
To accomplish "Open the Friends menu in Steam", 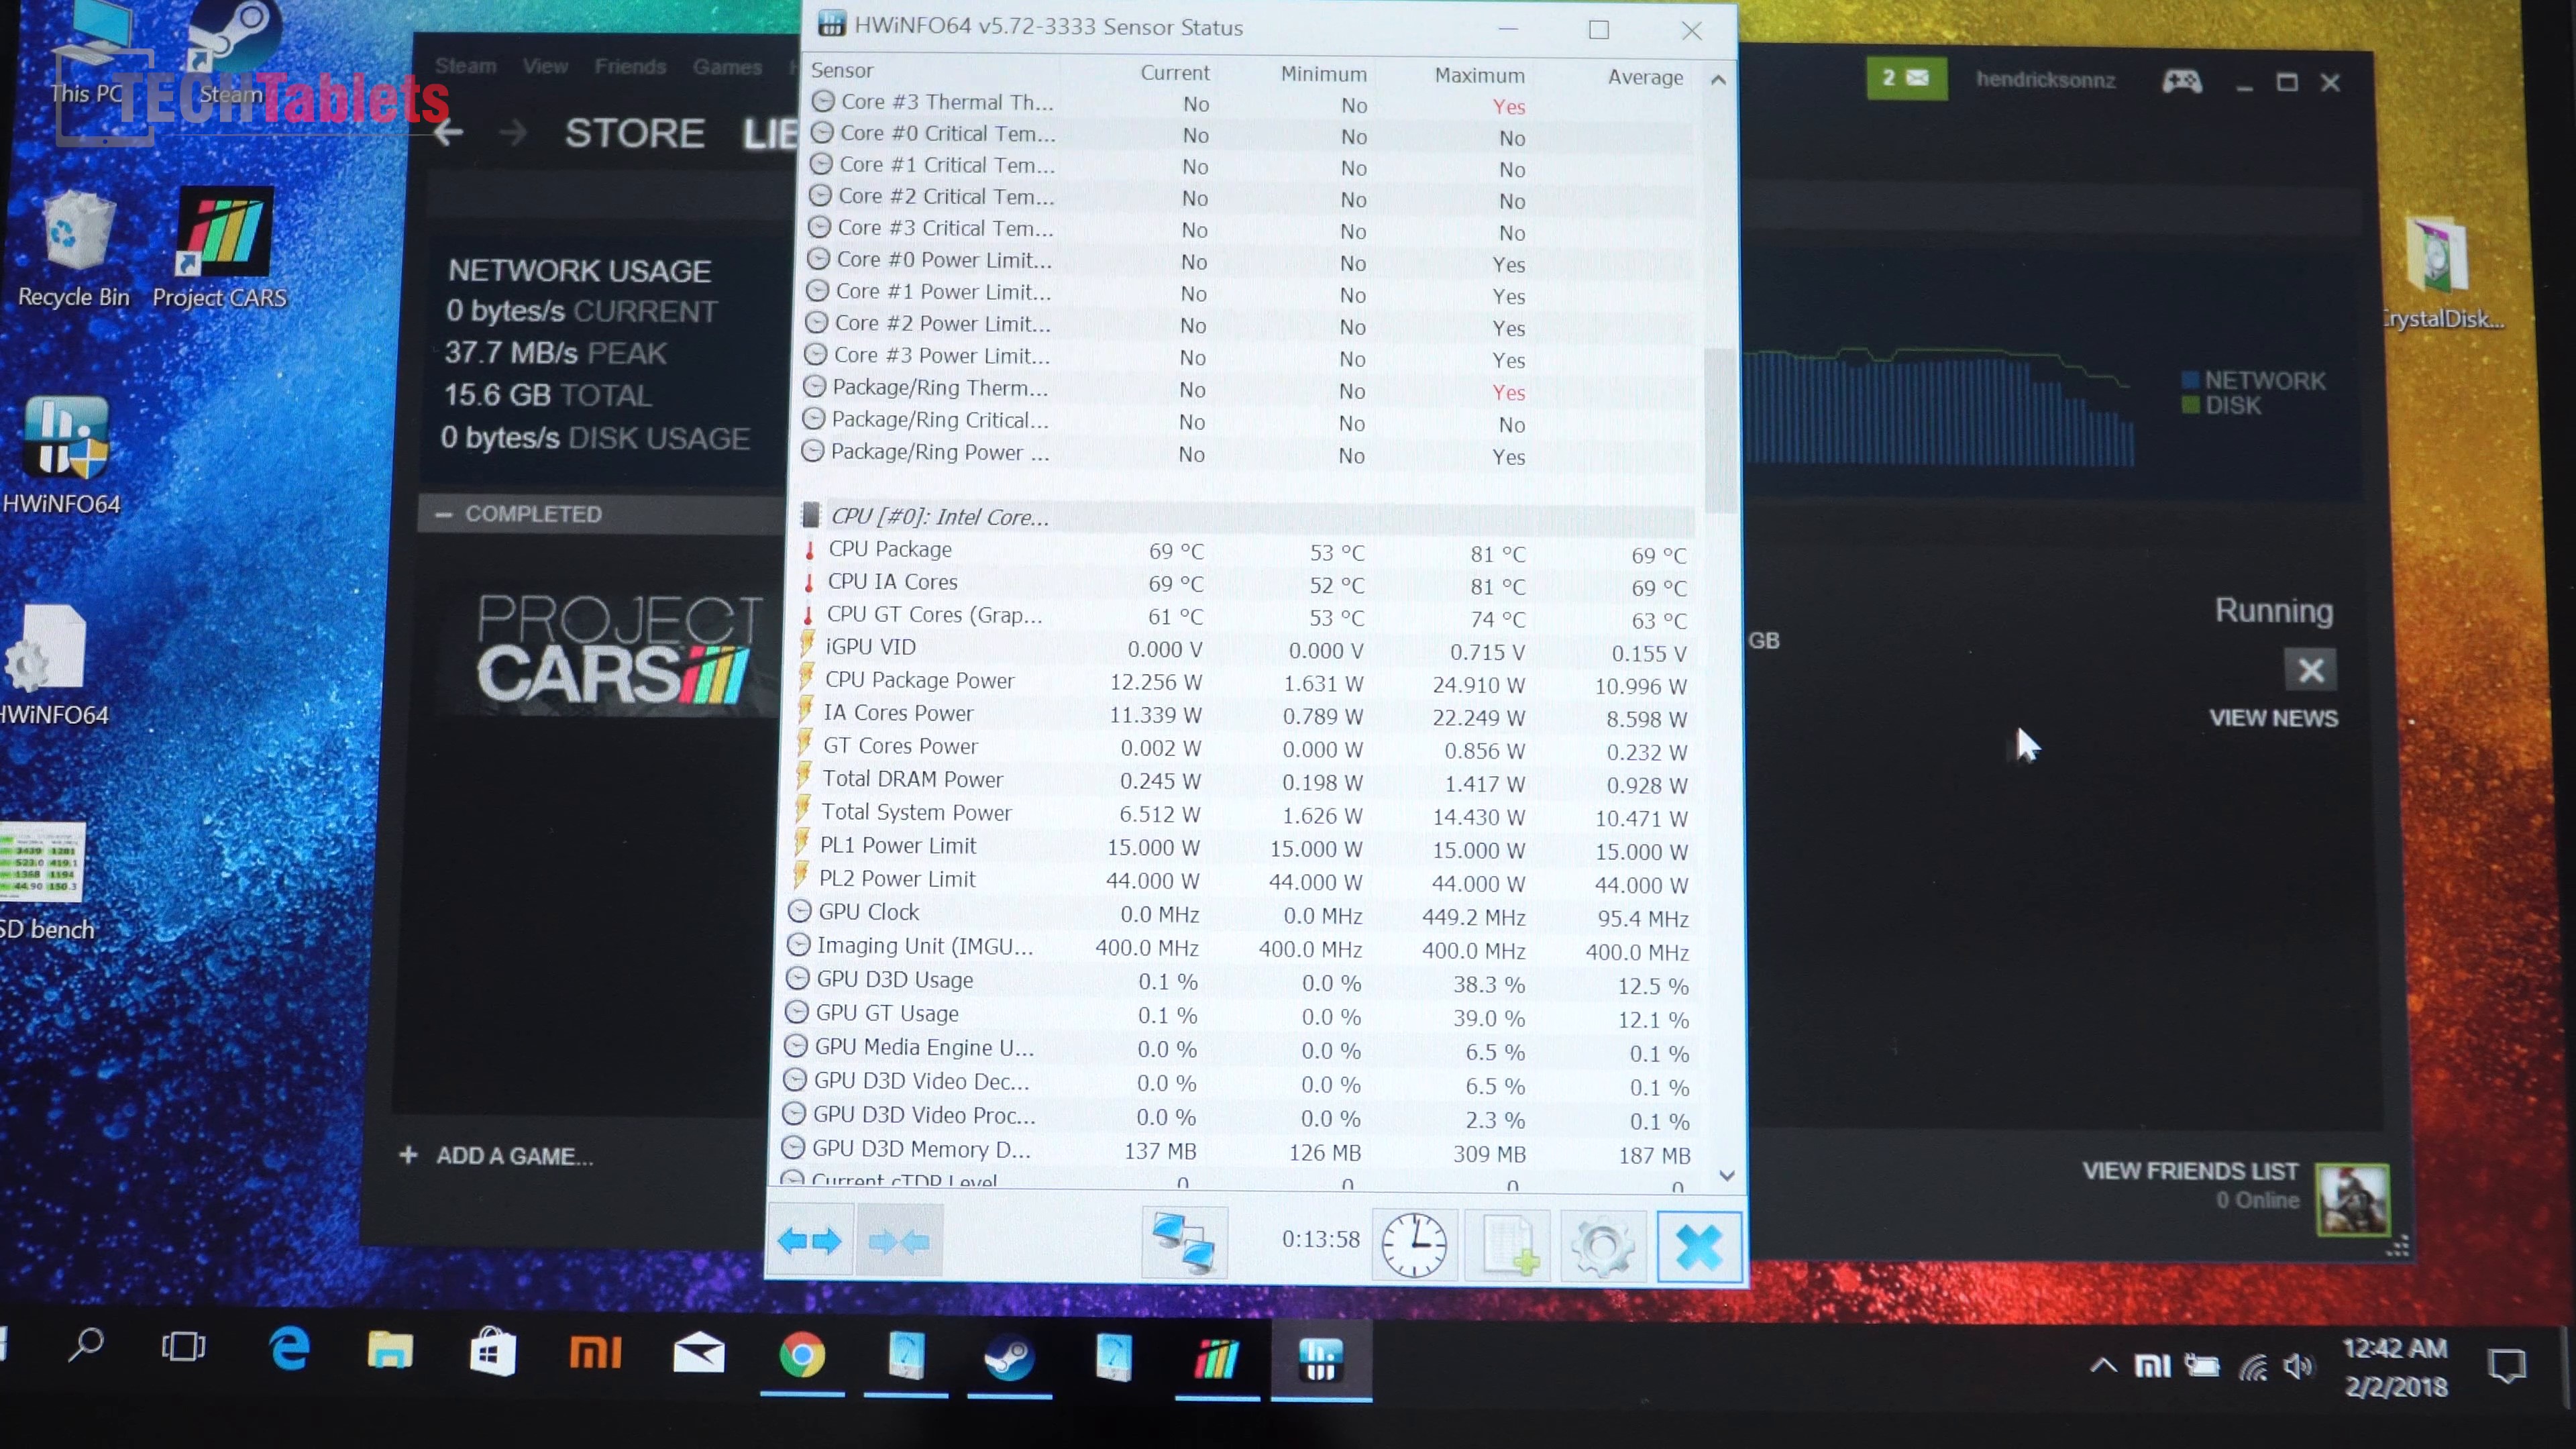I will coord(630,66).
